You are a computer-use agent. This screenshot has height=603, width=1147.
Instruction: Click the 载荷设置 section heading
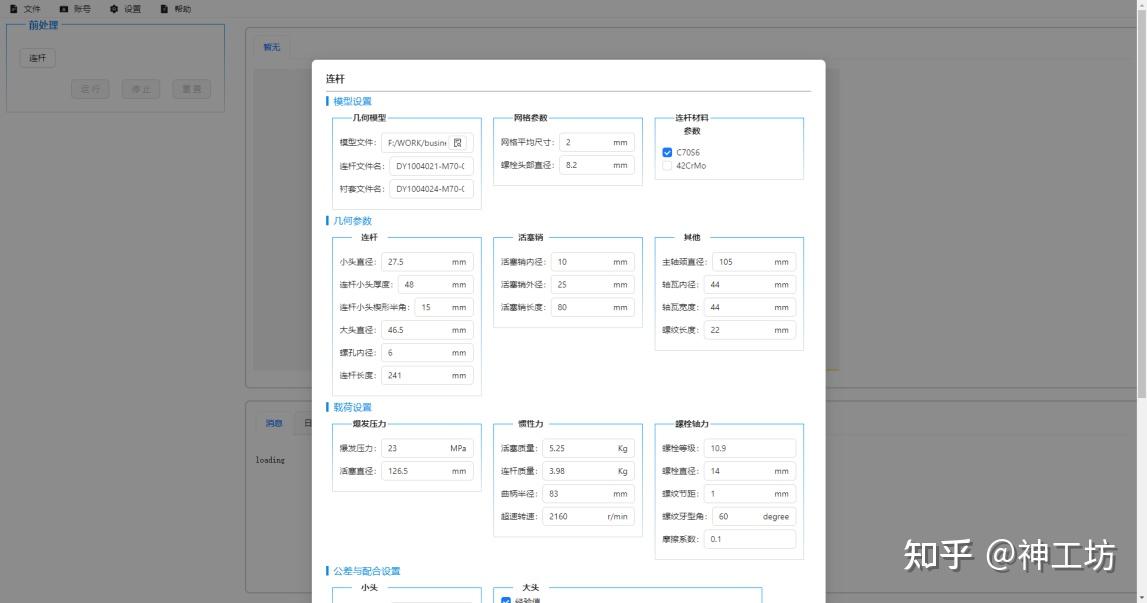pyautogui.click(x=353, y=408)
